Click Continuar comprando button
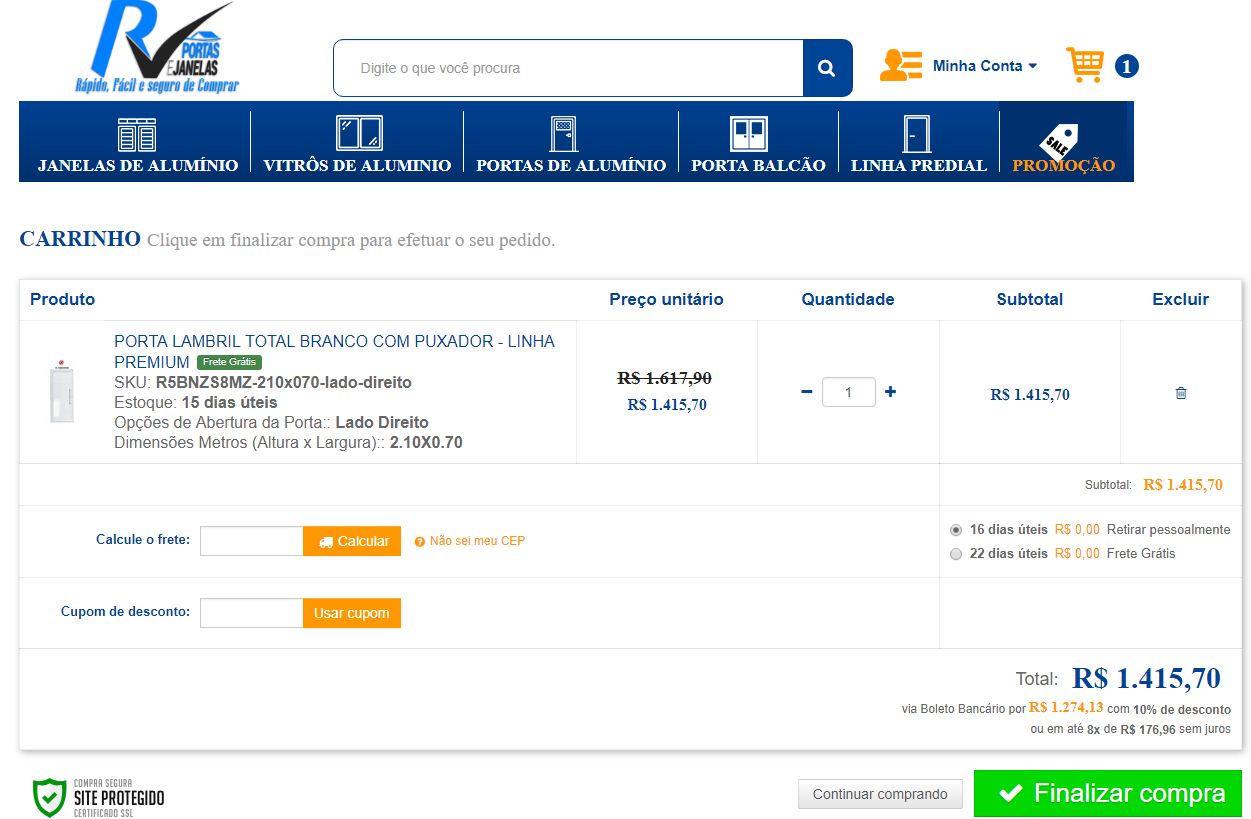 pyautogui.click(x=880, y=794)
